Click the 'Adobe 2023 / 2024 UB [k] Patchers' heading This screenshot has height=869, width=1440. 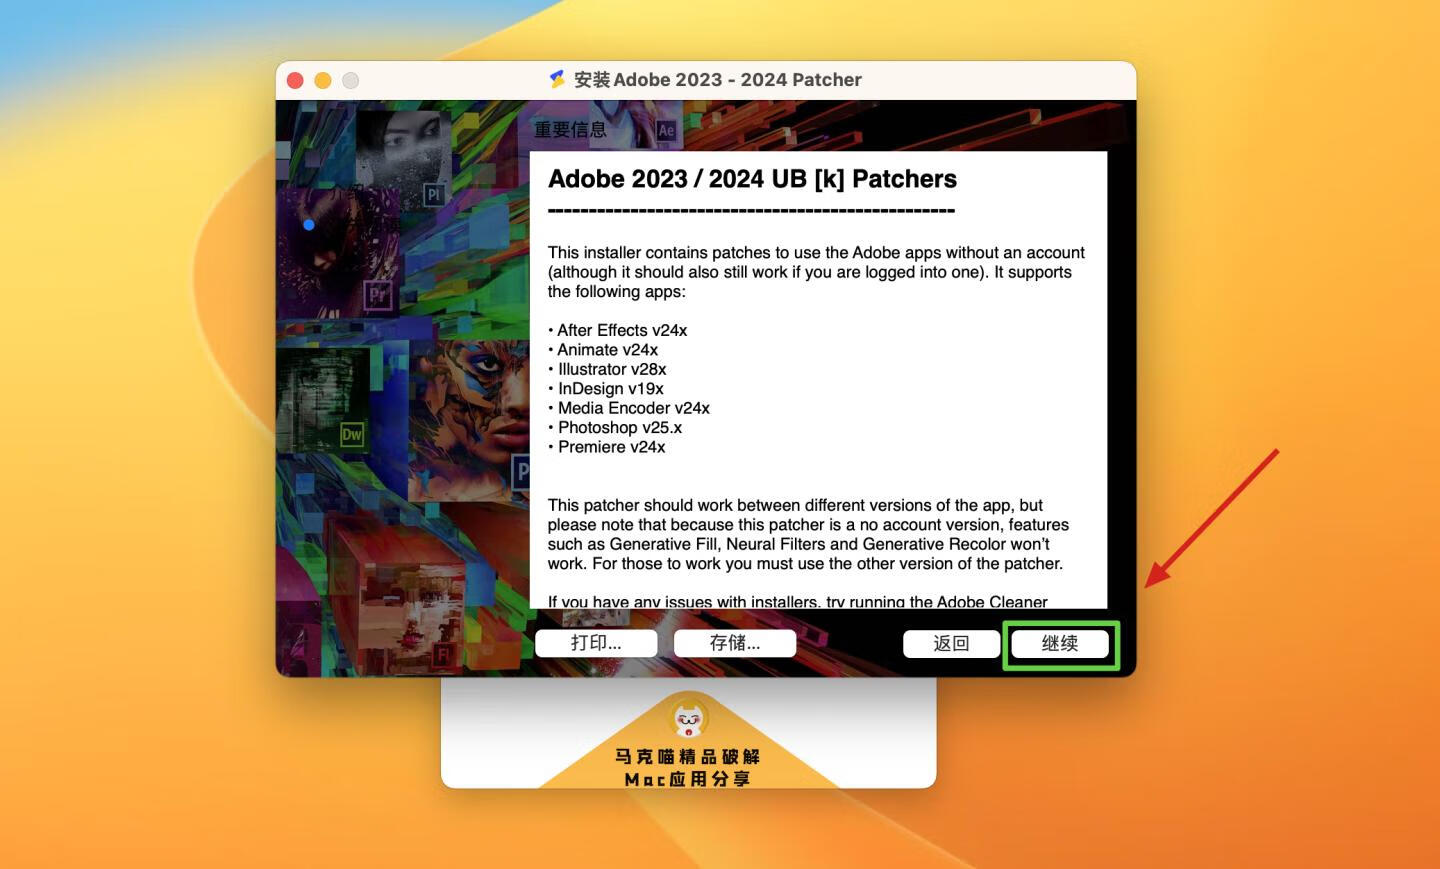point(752,179)
